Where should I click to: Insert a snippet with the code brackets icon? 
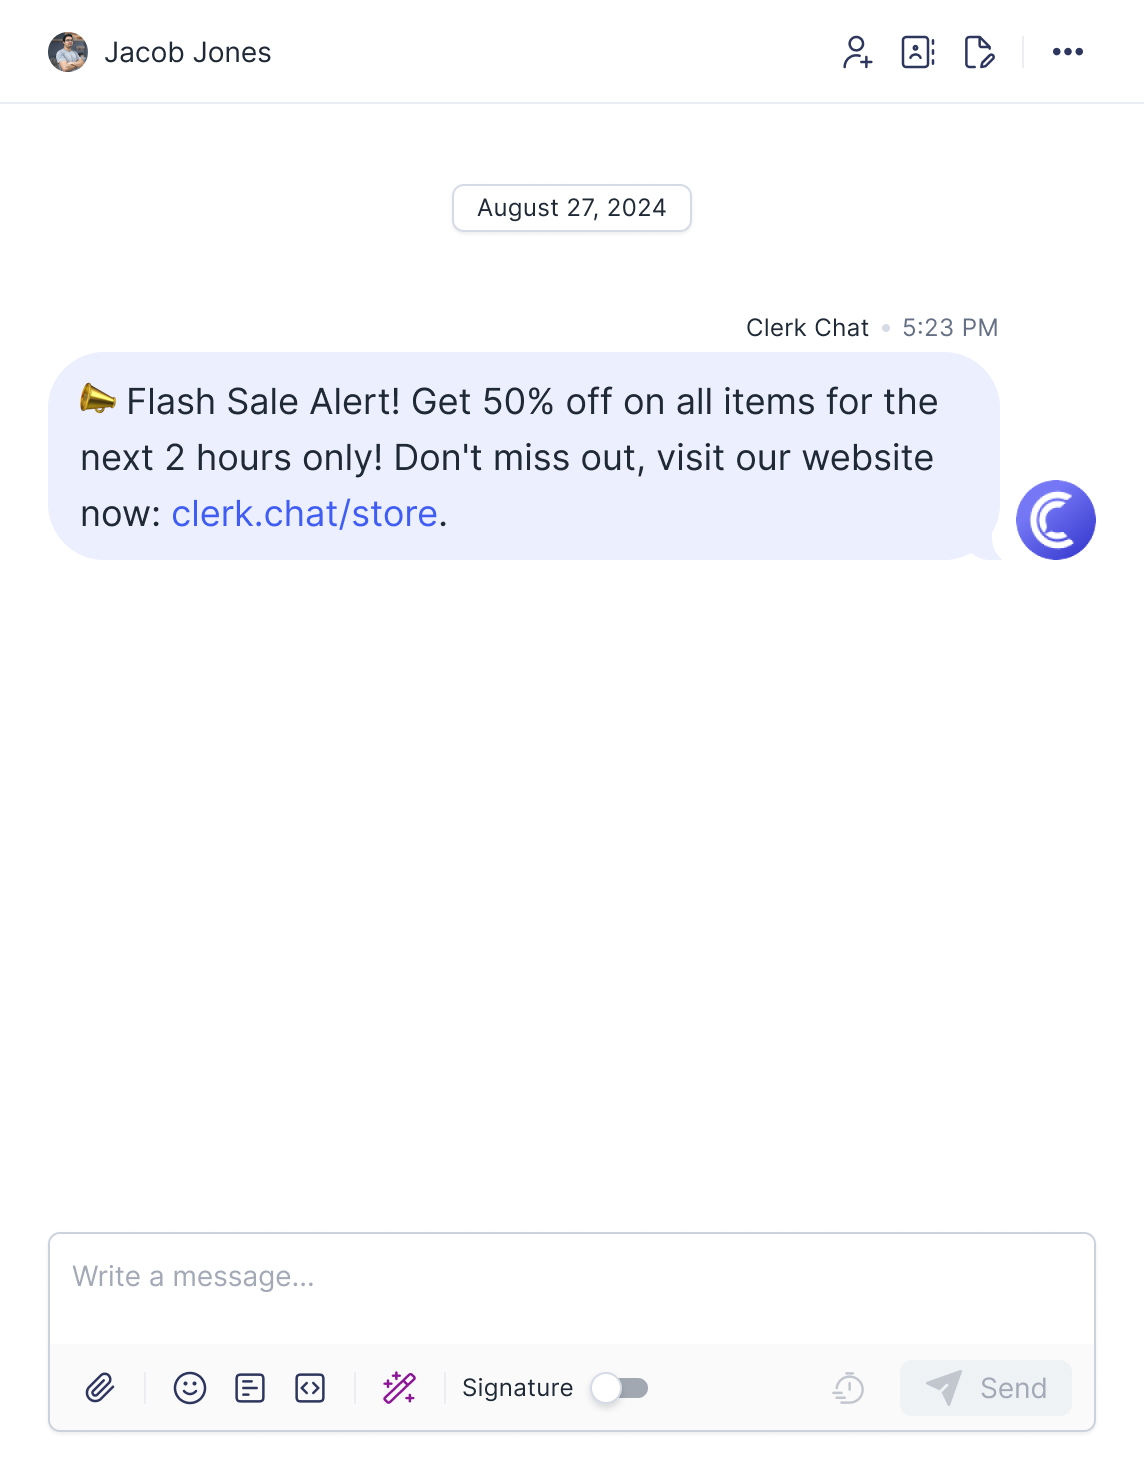pyautogui.click(x=310, y=1388)
